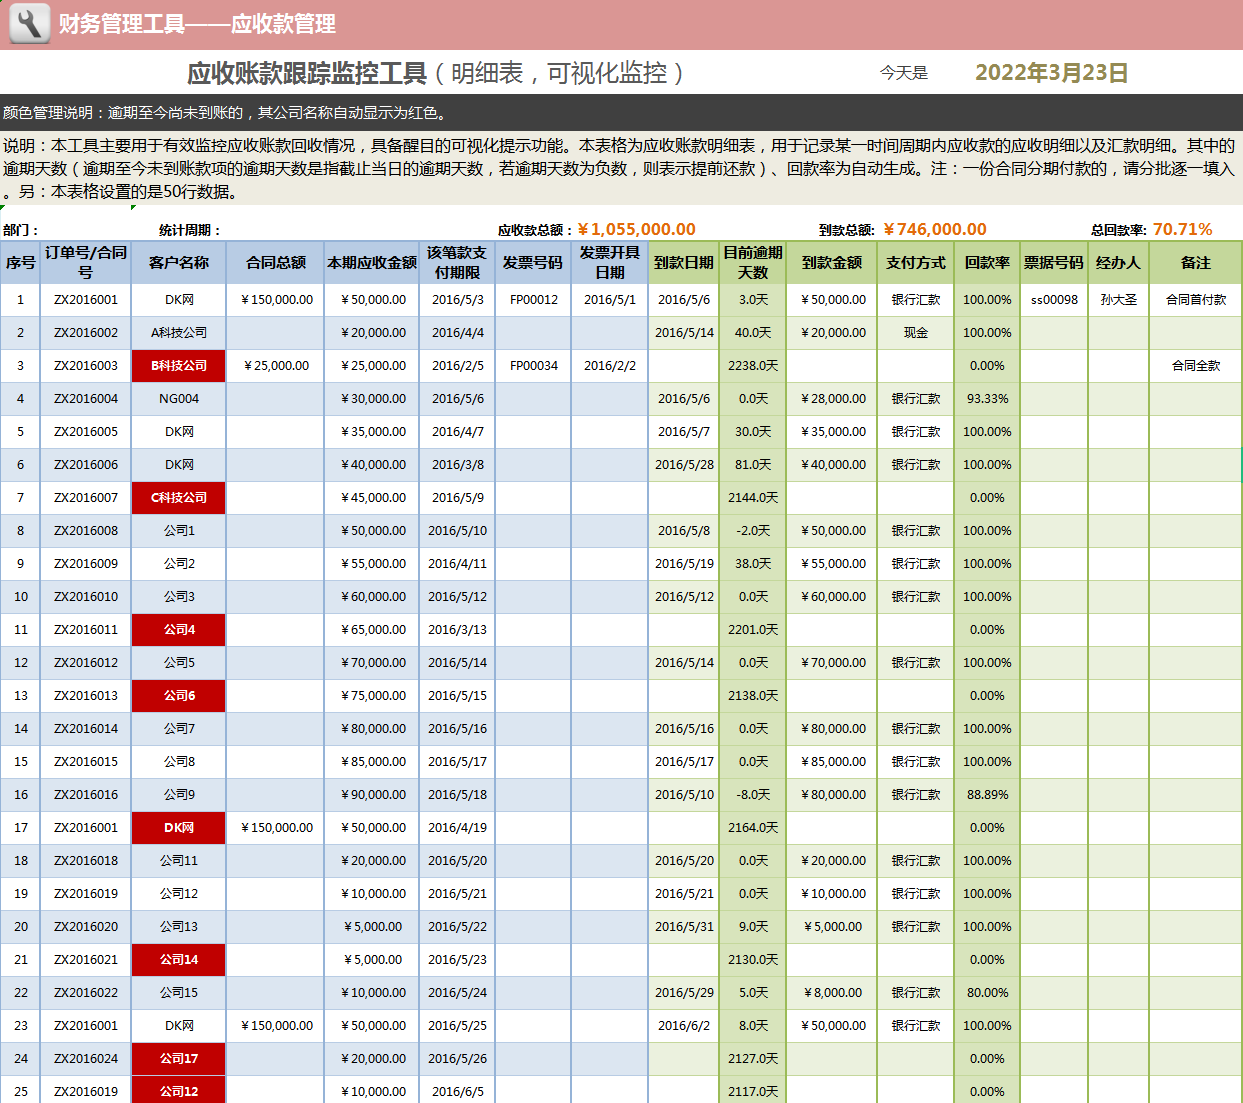
Task: Select the date 2022年3月23日
Action: pos(1051,72)
